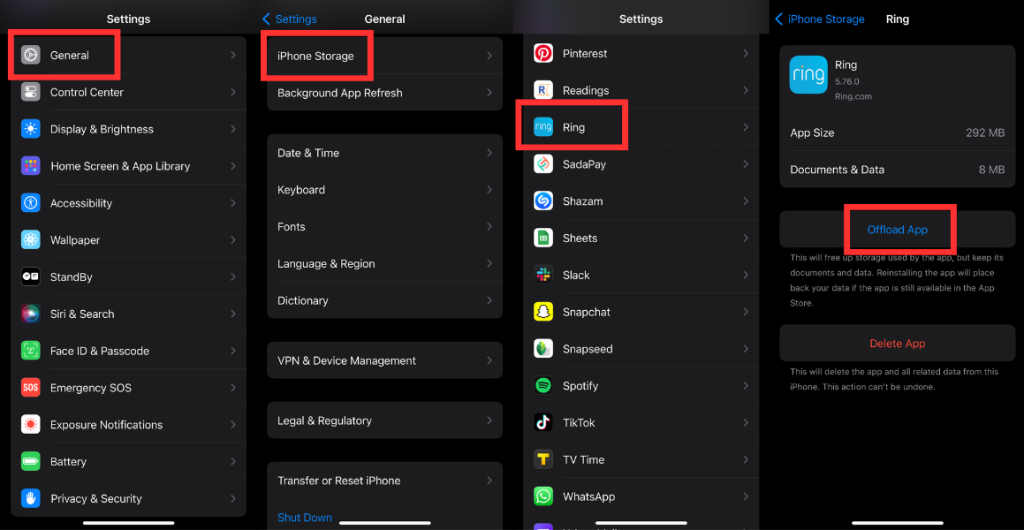Tap the chevron on the General row
Screen dimensions: 1024x530
[x=233, y=55]
